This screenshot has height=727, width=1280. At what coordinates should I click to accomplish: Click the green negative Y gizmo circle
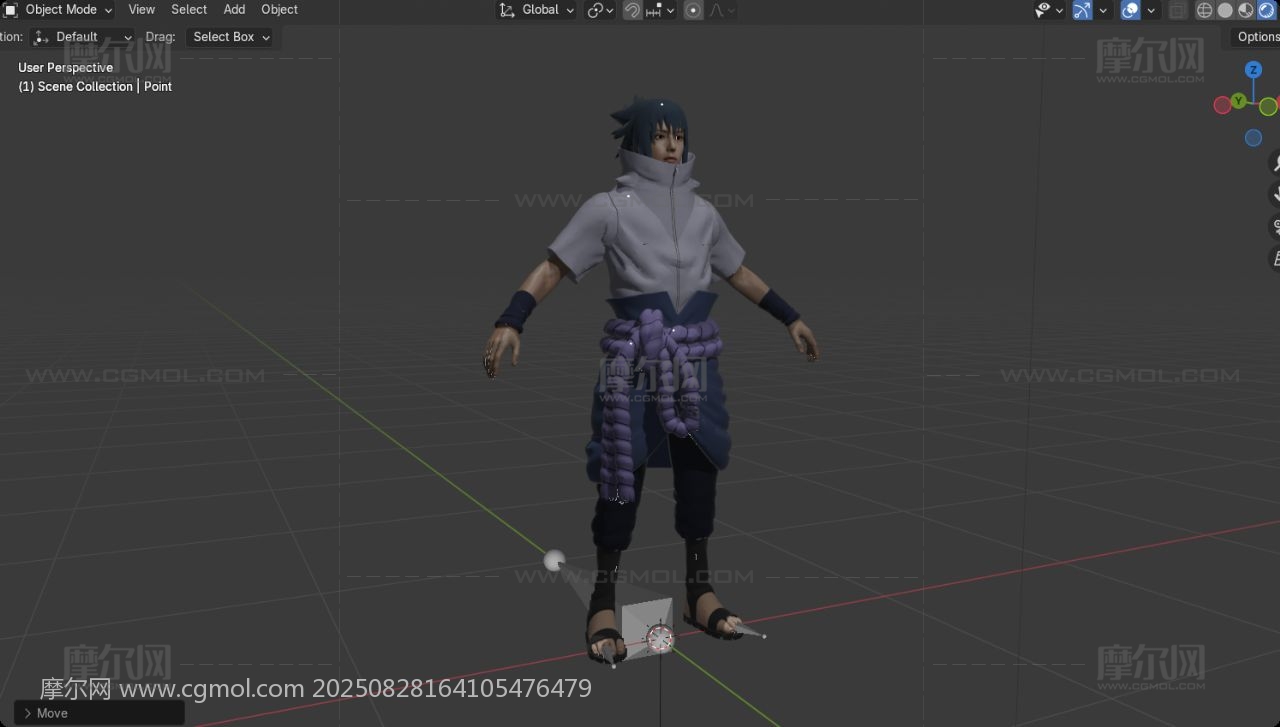[x=1268, y=107]
